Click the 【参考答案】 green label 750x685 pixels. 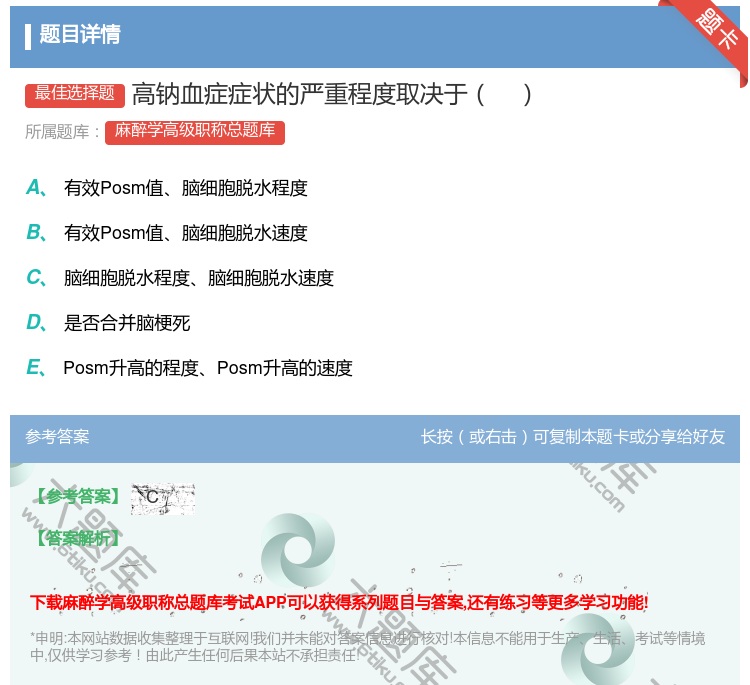[x=78, y=497]
